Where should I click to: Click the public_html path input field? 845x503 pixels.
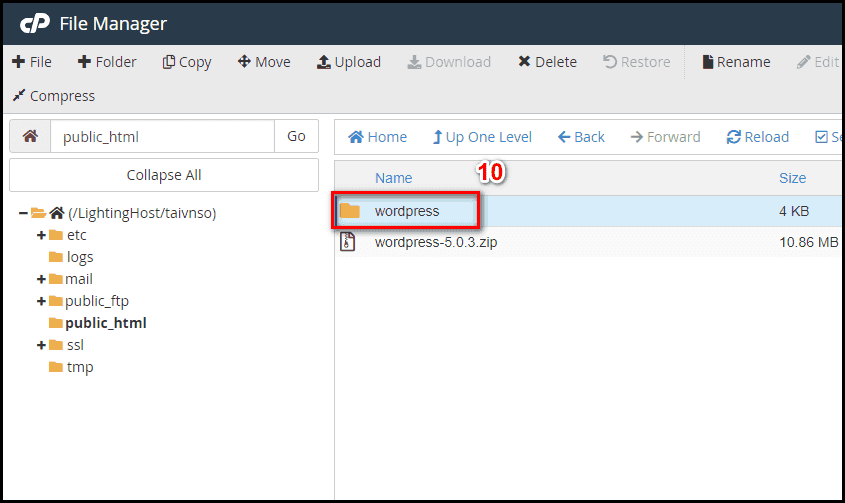162,136
